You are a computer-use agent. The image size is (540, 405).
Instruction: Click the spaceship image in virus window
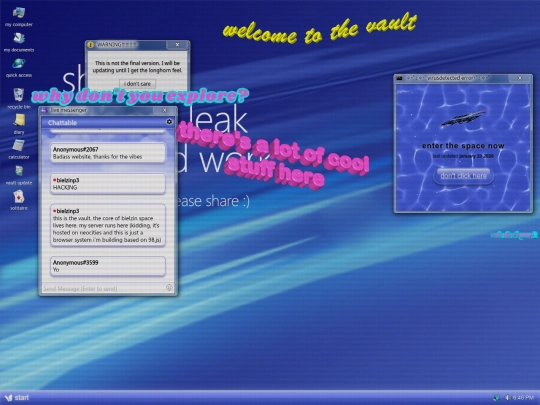463,118
